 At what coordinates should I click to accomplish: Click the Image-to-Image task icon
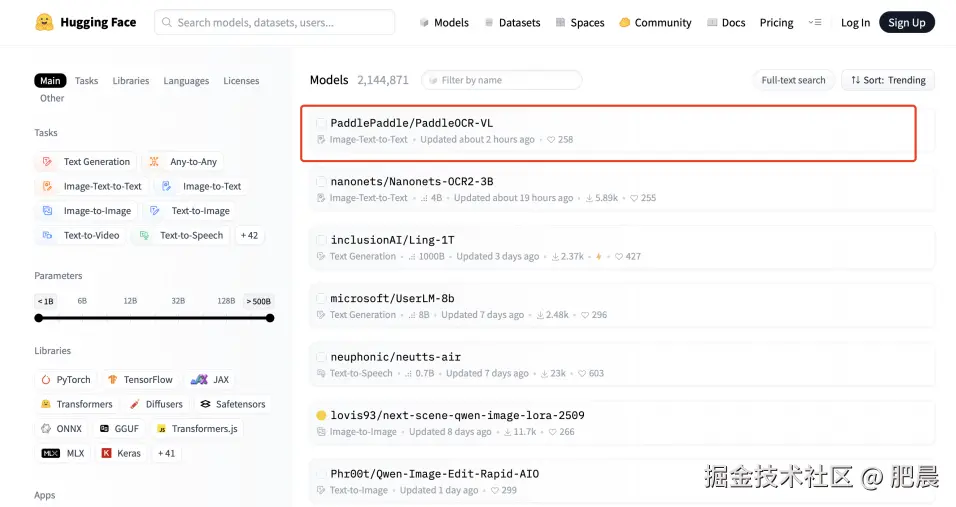47,210
